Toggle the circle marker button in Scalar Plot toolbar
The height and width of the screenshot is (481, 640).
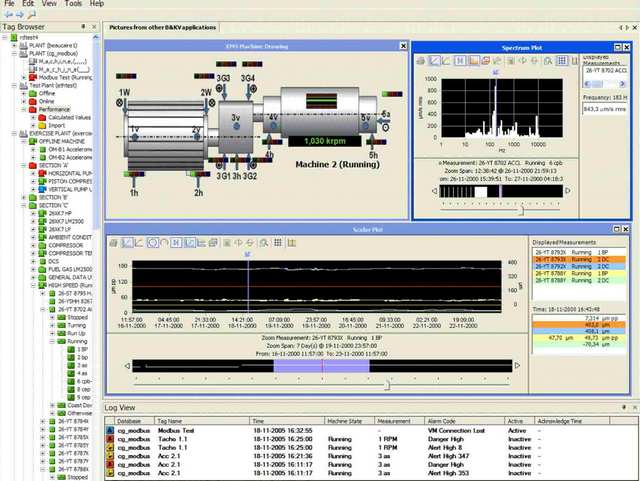coord(153,243)
